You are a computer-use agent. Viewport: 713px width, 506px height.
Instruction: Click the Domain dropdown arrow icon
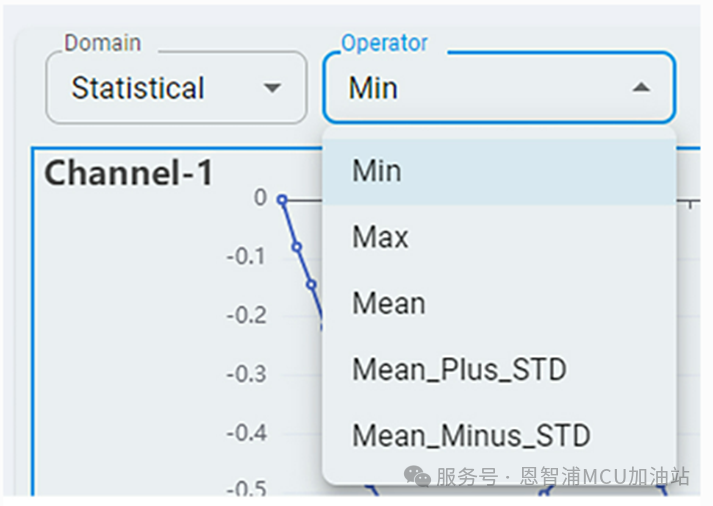[x=272, y=88]
